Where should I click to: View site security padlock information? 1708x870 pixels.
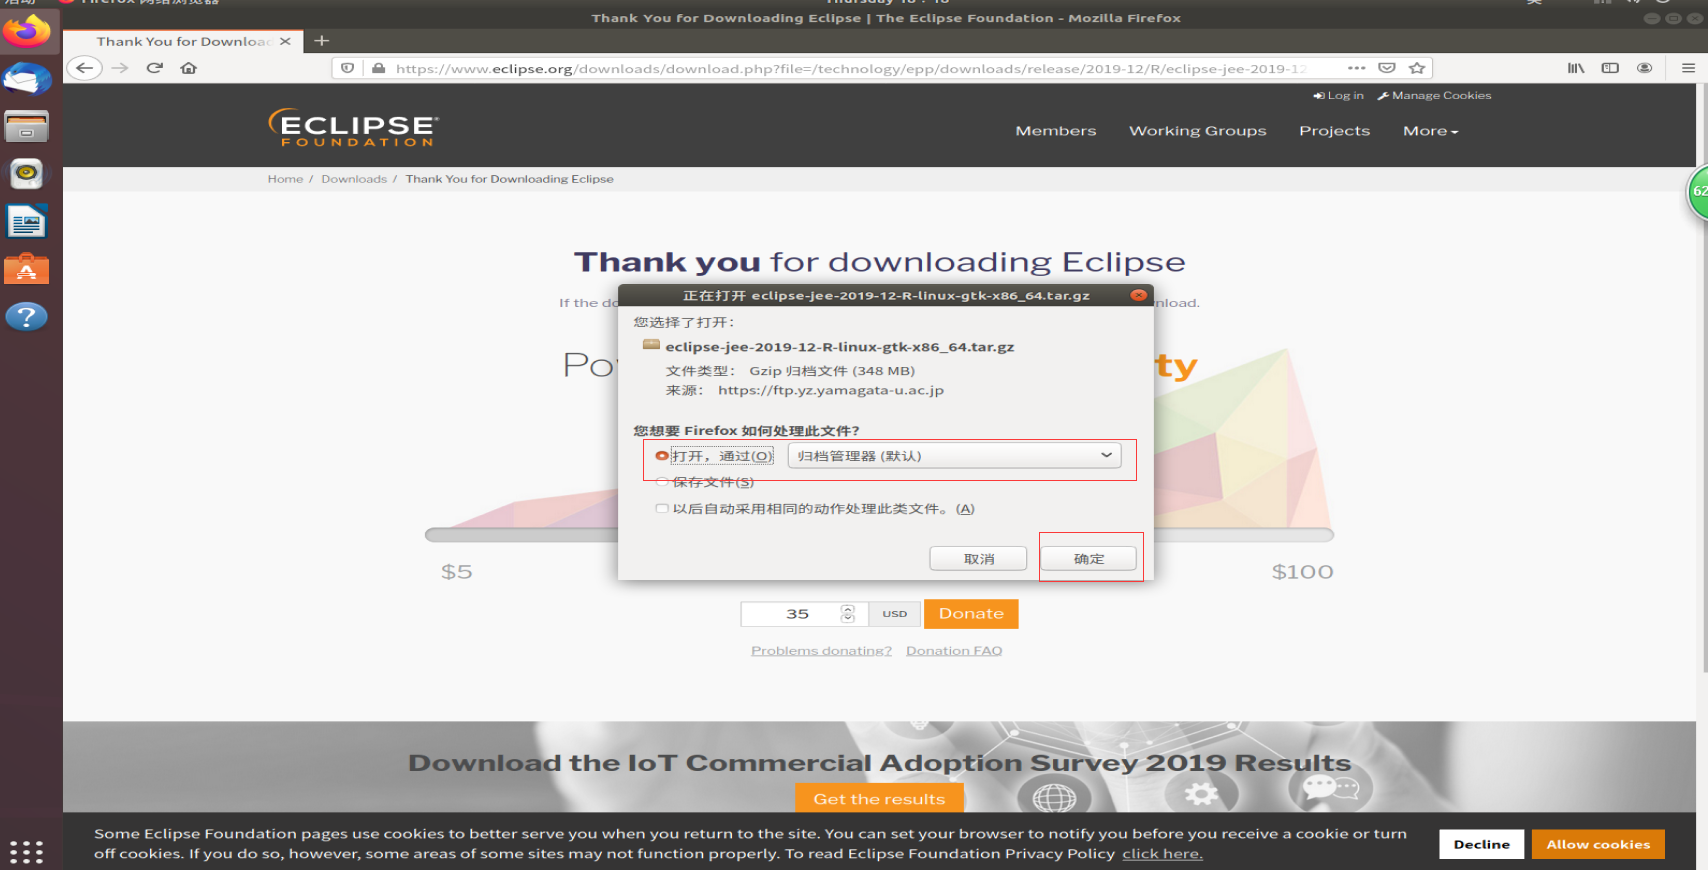pos(378,68)
